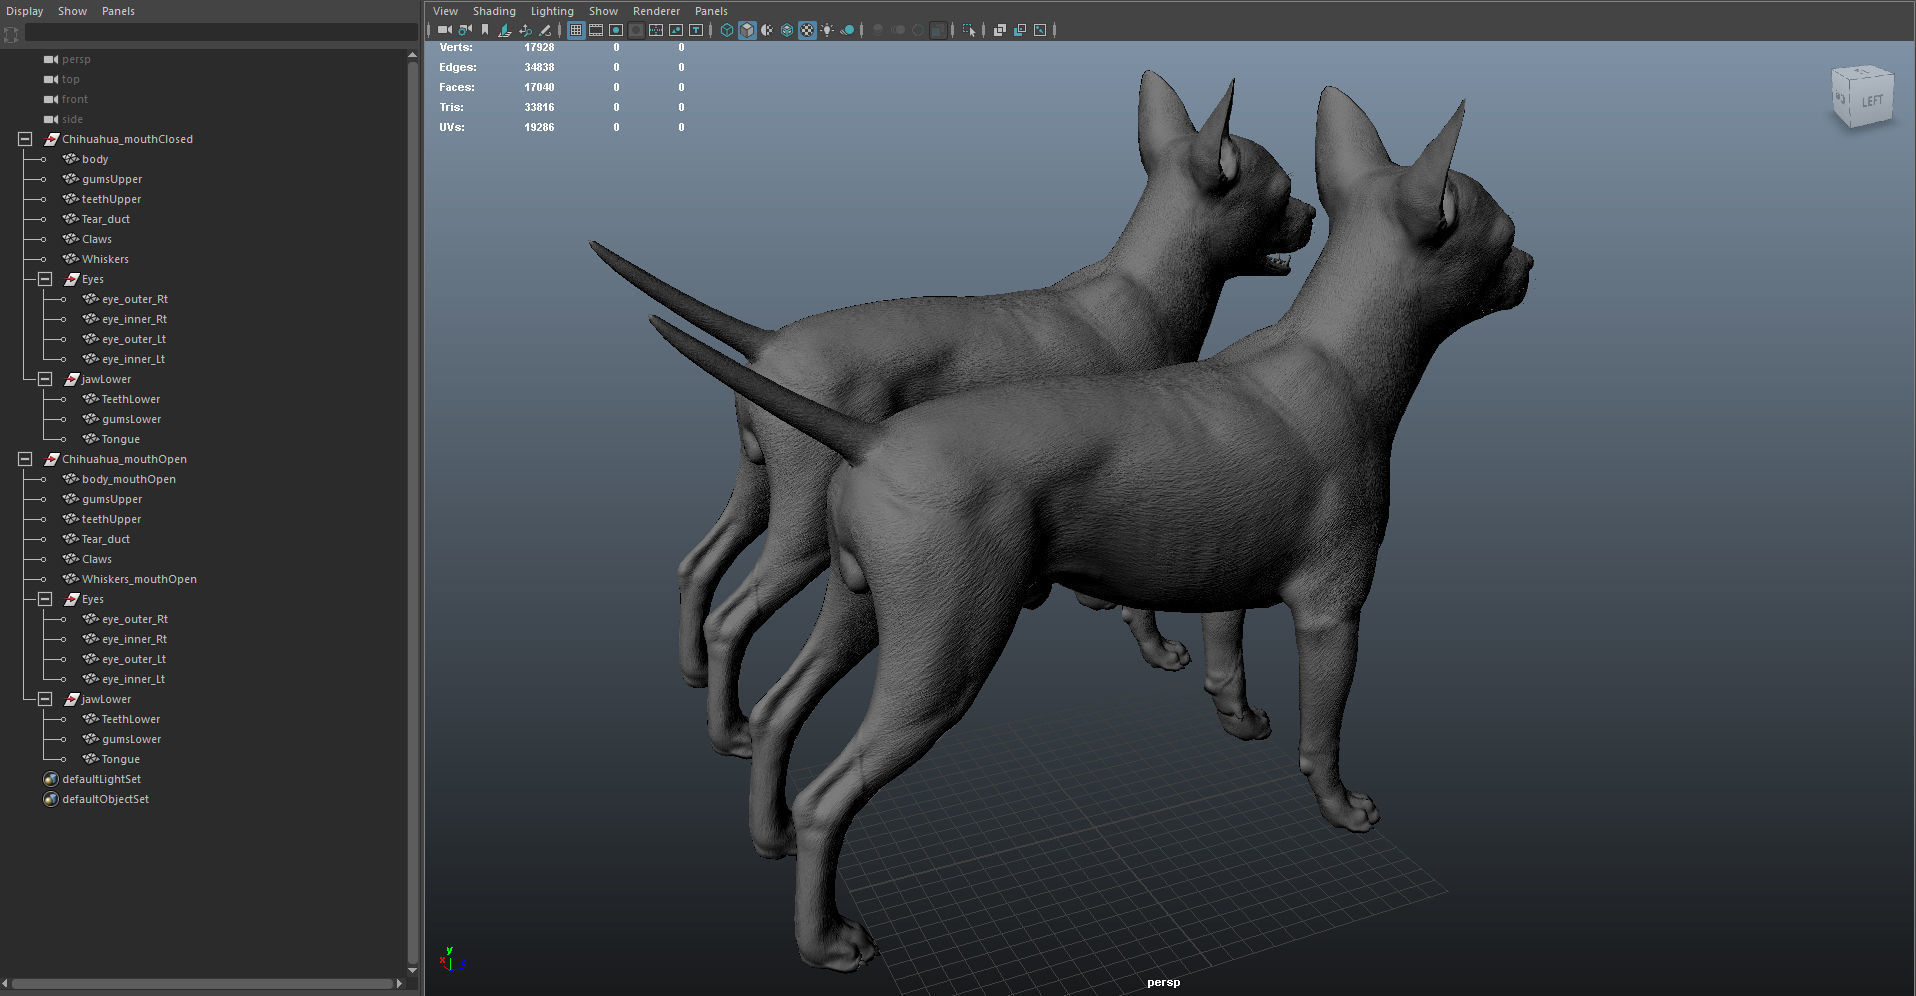Image resolution: width=1916 pixels, height=996 pixels.
Task: Click the camera Bookmarks icon
Action: (x=485, y=30)
